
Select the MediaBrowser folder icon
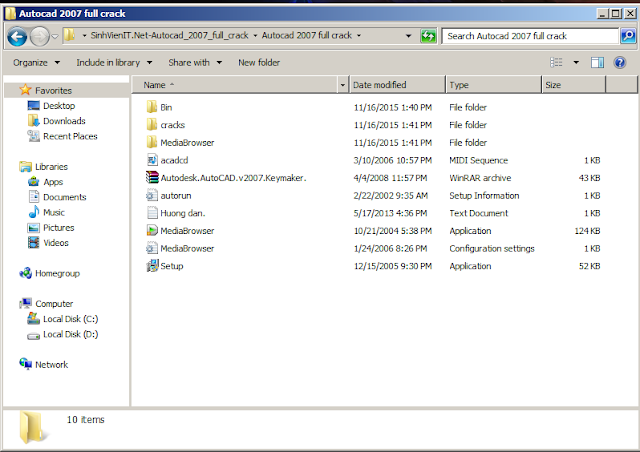[152, 143]
